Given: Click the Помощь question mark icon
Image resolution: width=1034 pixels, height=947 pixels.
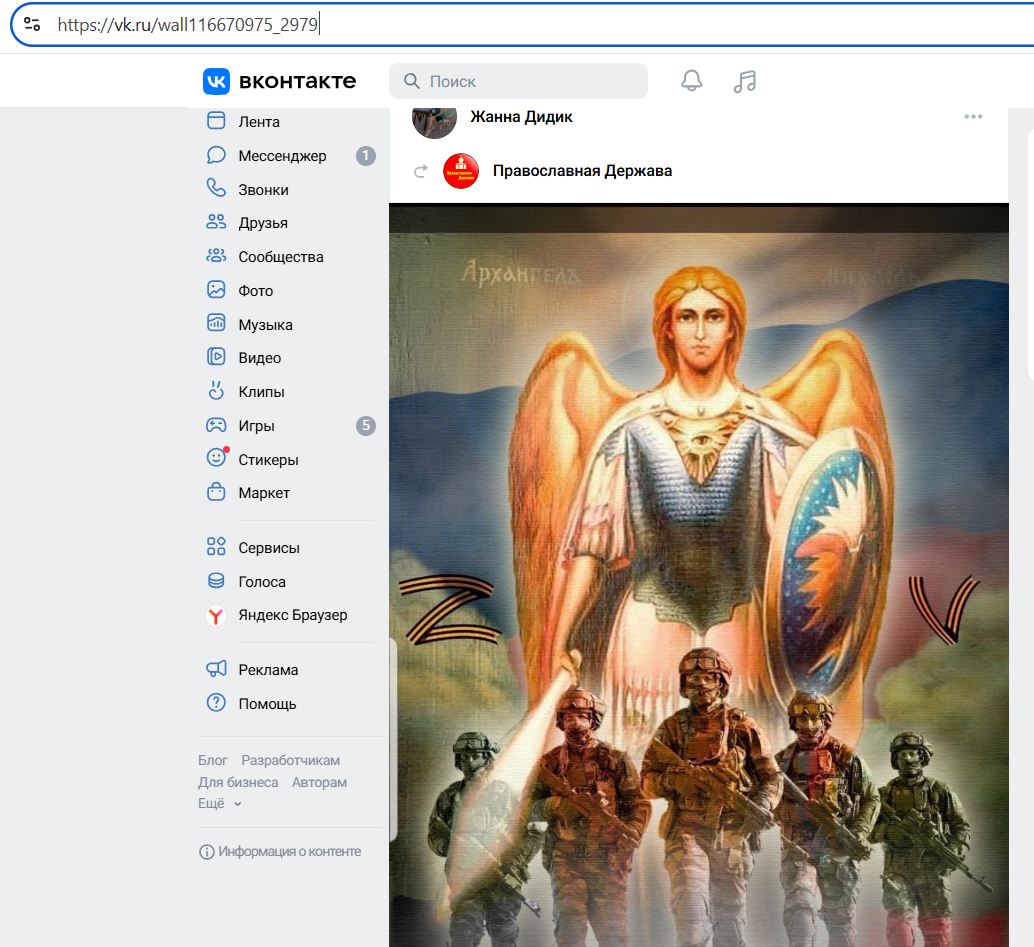Looking at the screenshot, I should point(216,702).
